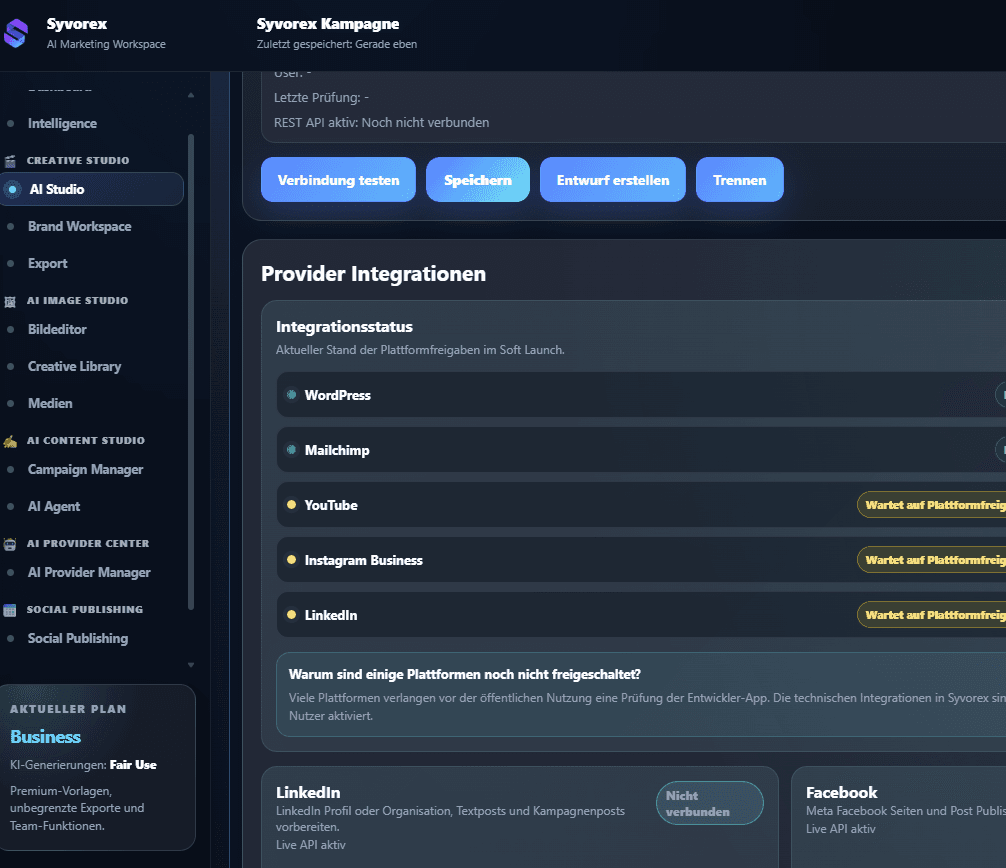This screenshot has width=1006, height=868.
Task: Open AI Provider Manager
Action: (89, 573)
